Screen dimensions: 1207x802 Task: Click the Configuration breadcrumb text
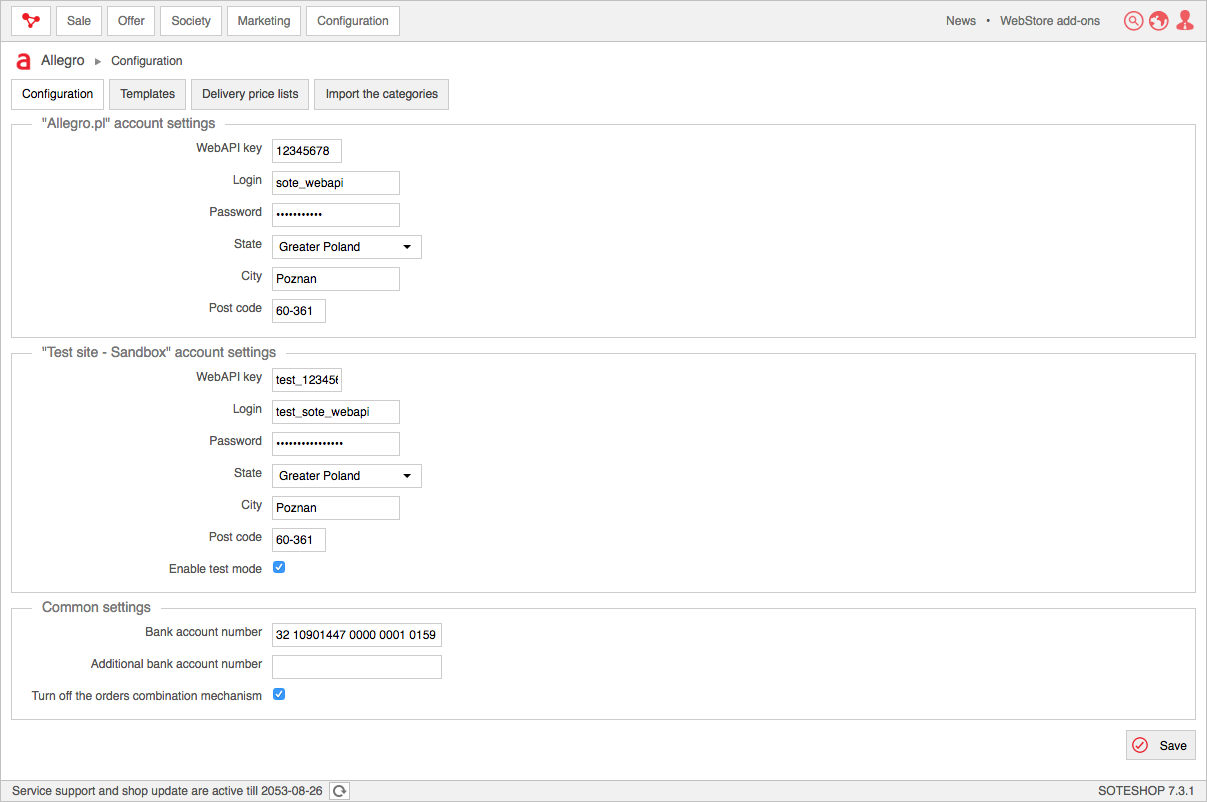tap(147, 61)
